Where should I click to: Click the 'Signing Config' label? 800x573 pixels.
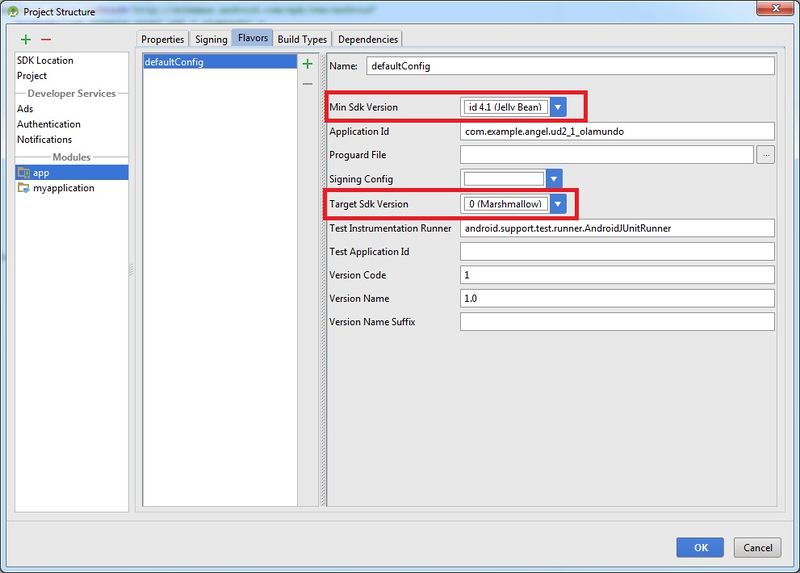(361, 179)
